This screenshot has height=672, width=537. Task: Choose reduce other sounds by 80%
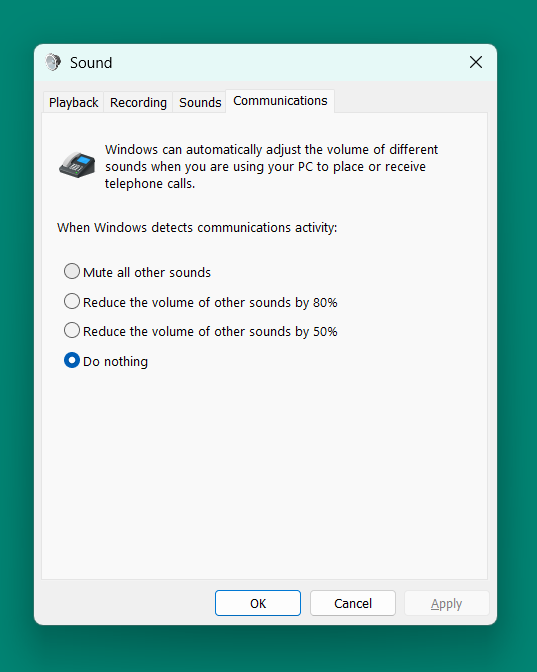point(201,302)
